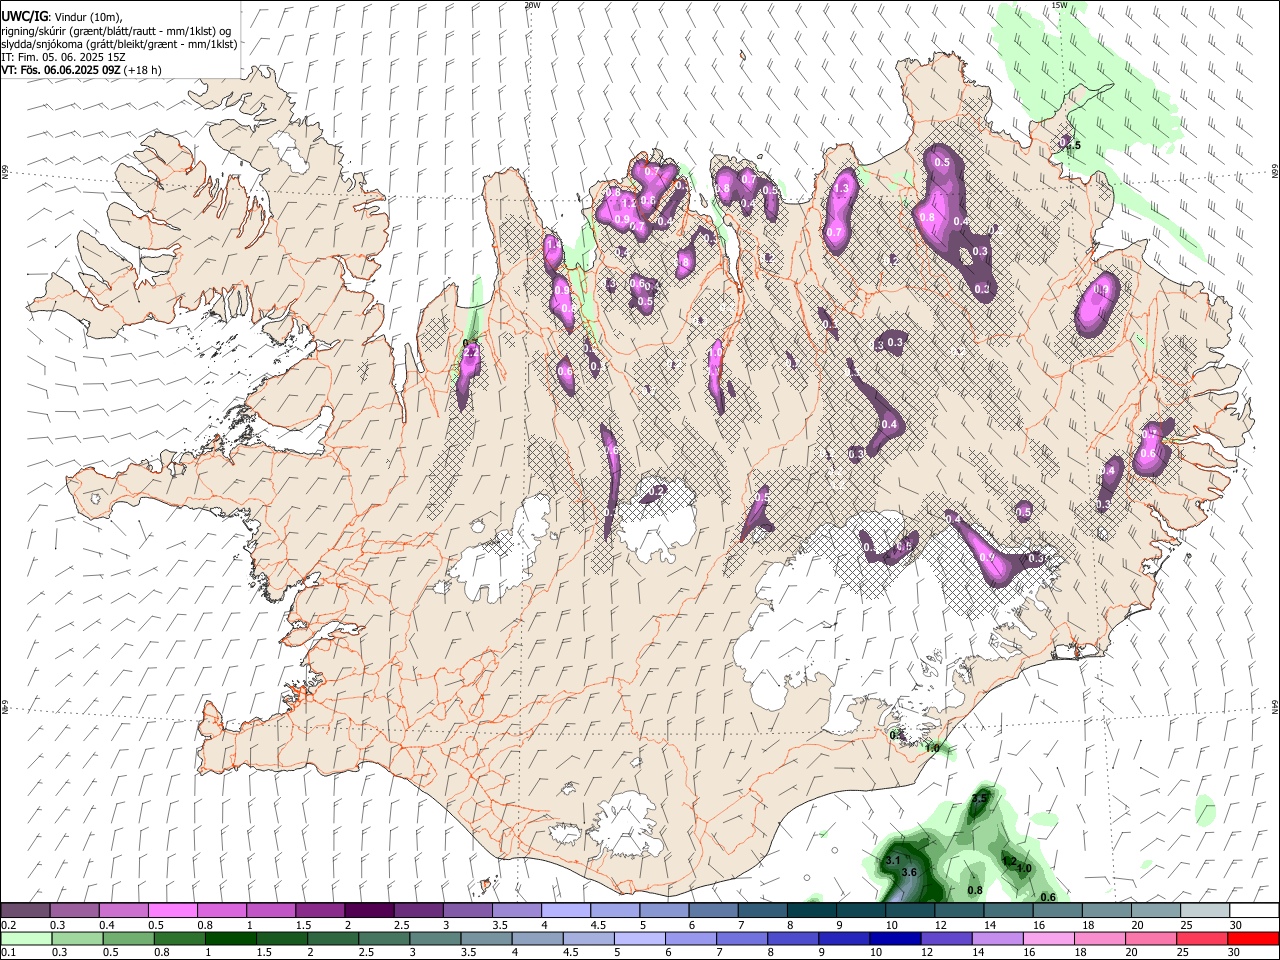Click the "3.1" rain value offshore
The height and width of the screenshot is (960, 1280).
click(893, 860)
